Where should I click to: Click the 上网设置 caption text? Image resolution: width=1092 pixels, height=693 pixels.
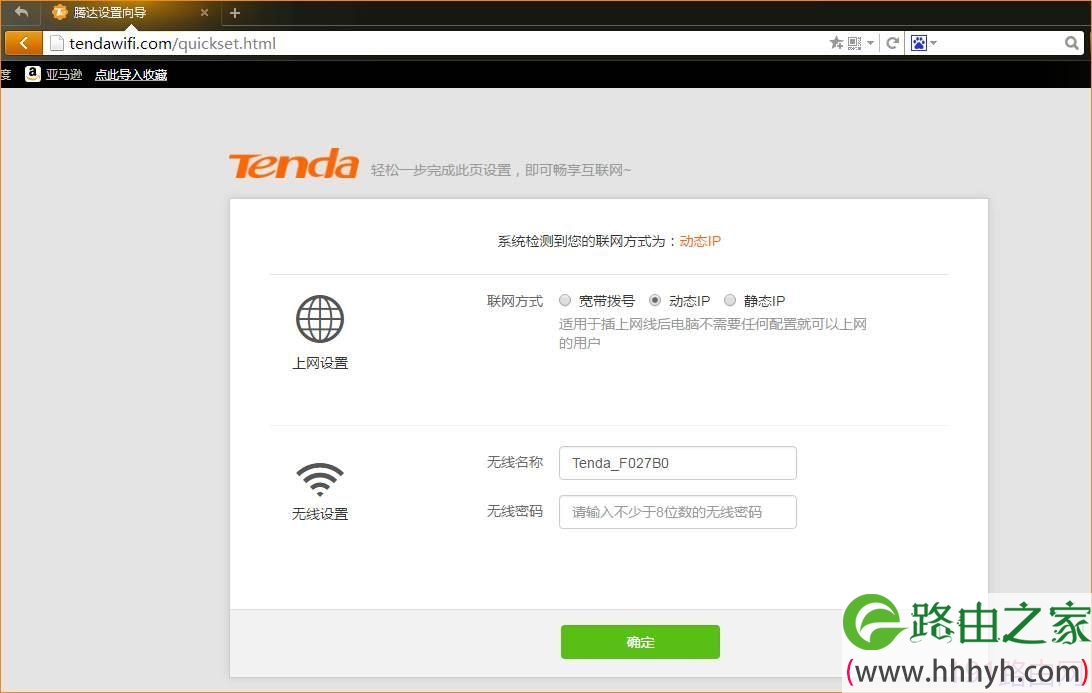[320, 363]
